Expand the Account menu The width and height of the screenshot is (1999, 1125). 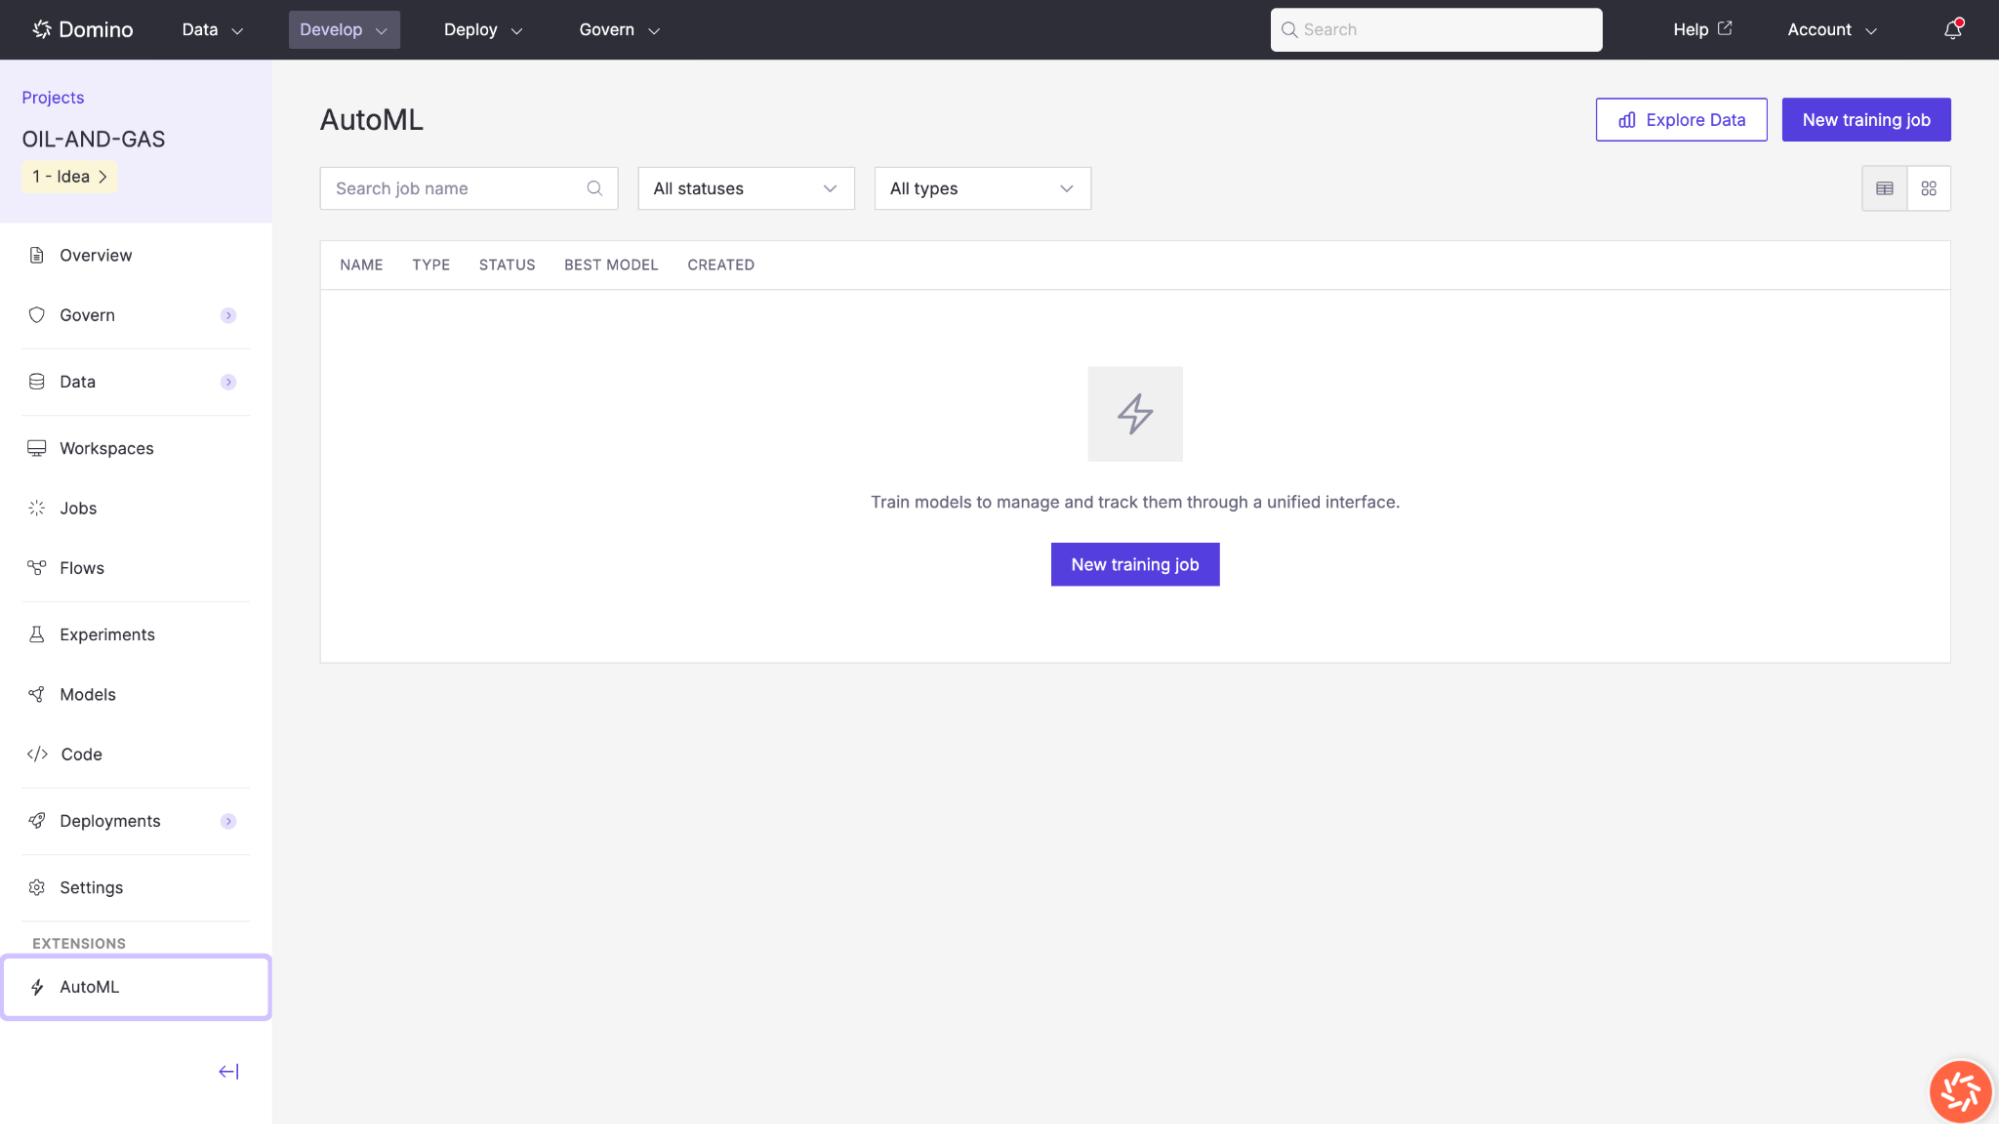coord(1830,29)
